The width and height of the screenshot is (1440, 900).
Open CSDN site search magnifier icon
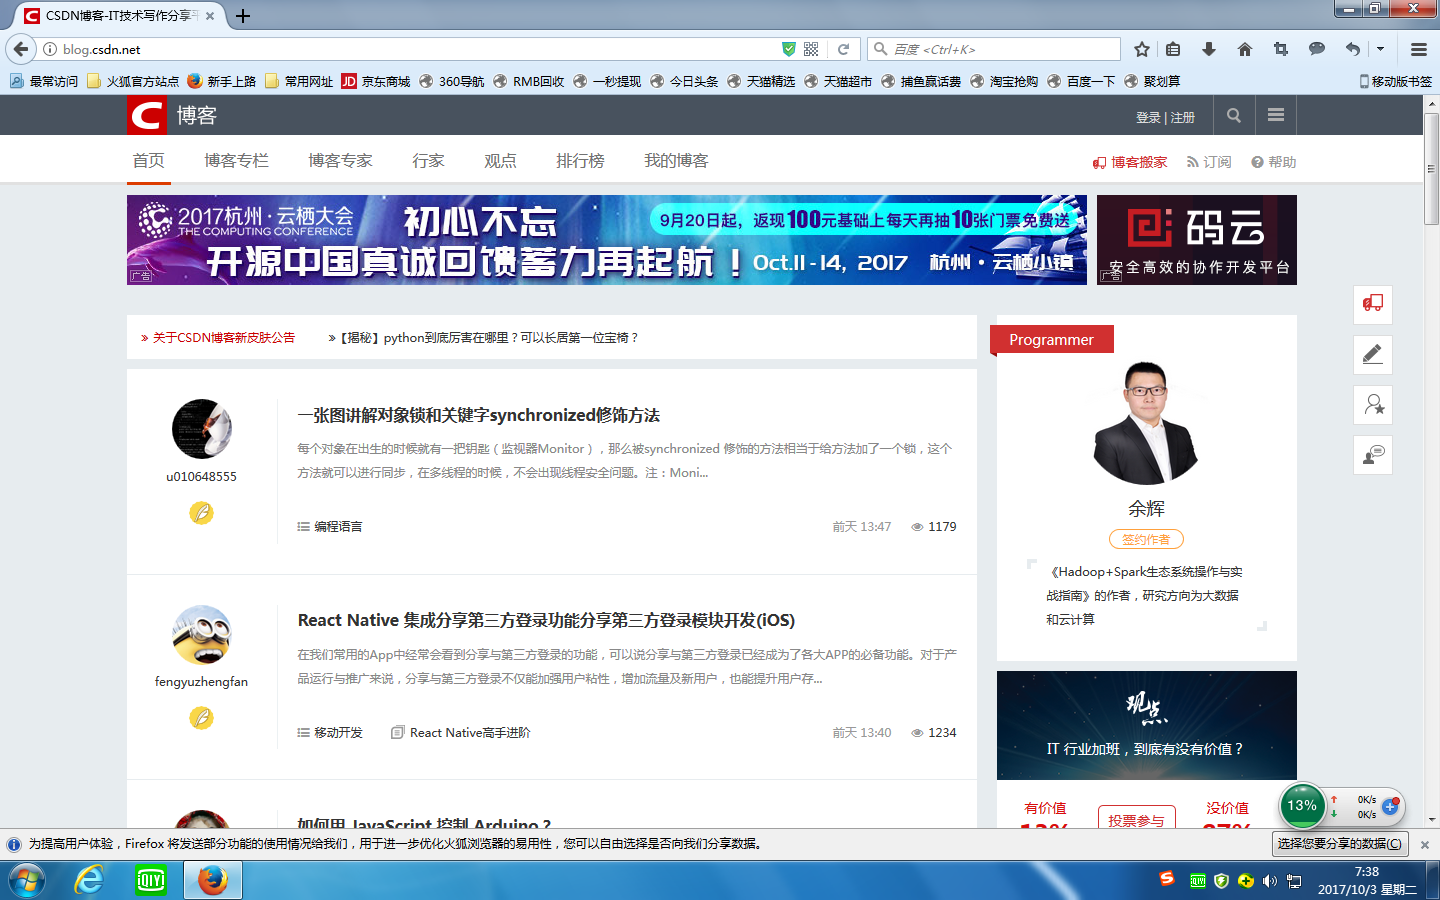point(1234,115)
